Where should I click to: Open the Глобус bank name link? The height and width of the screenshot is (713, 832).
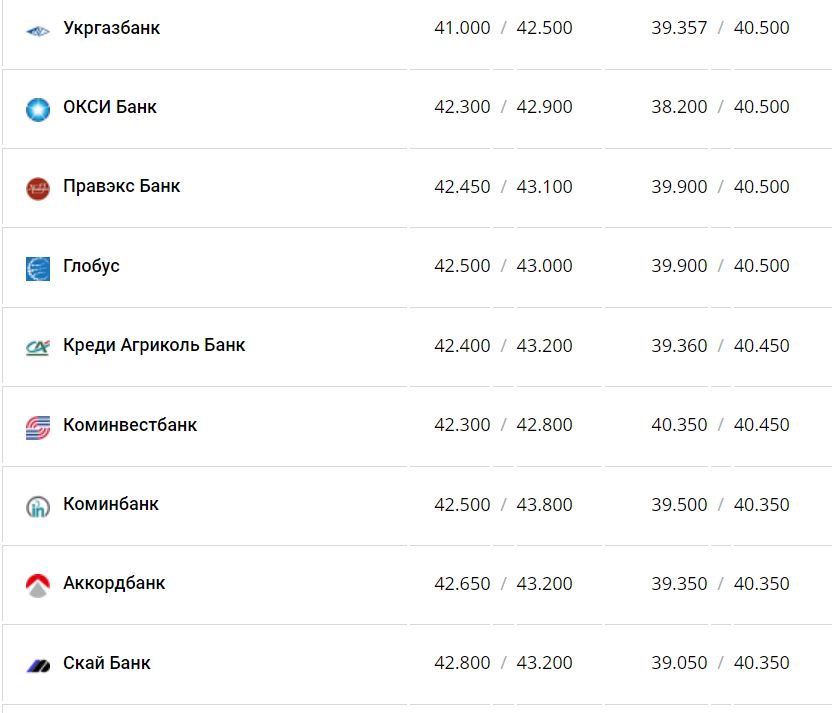click(x=91, y=266)
